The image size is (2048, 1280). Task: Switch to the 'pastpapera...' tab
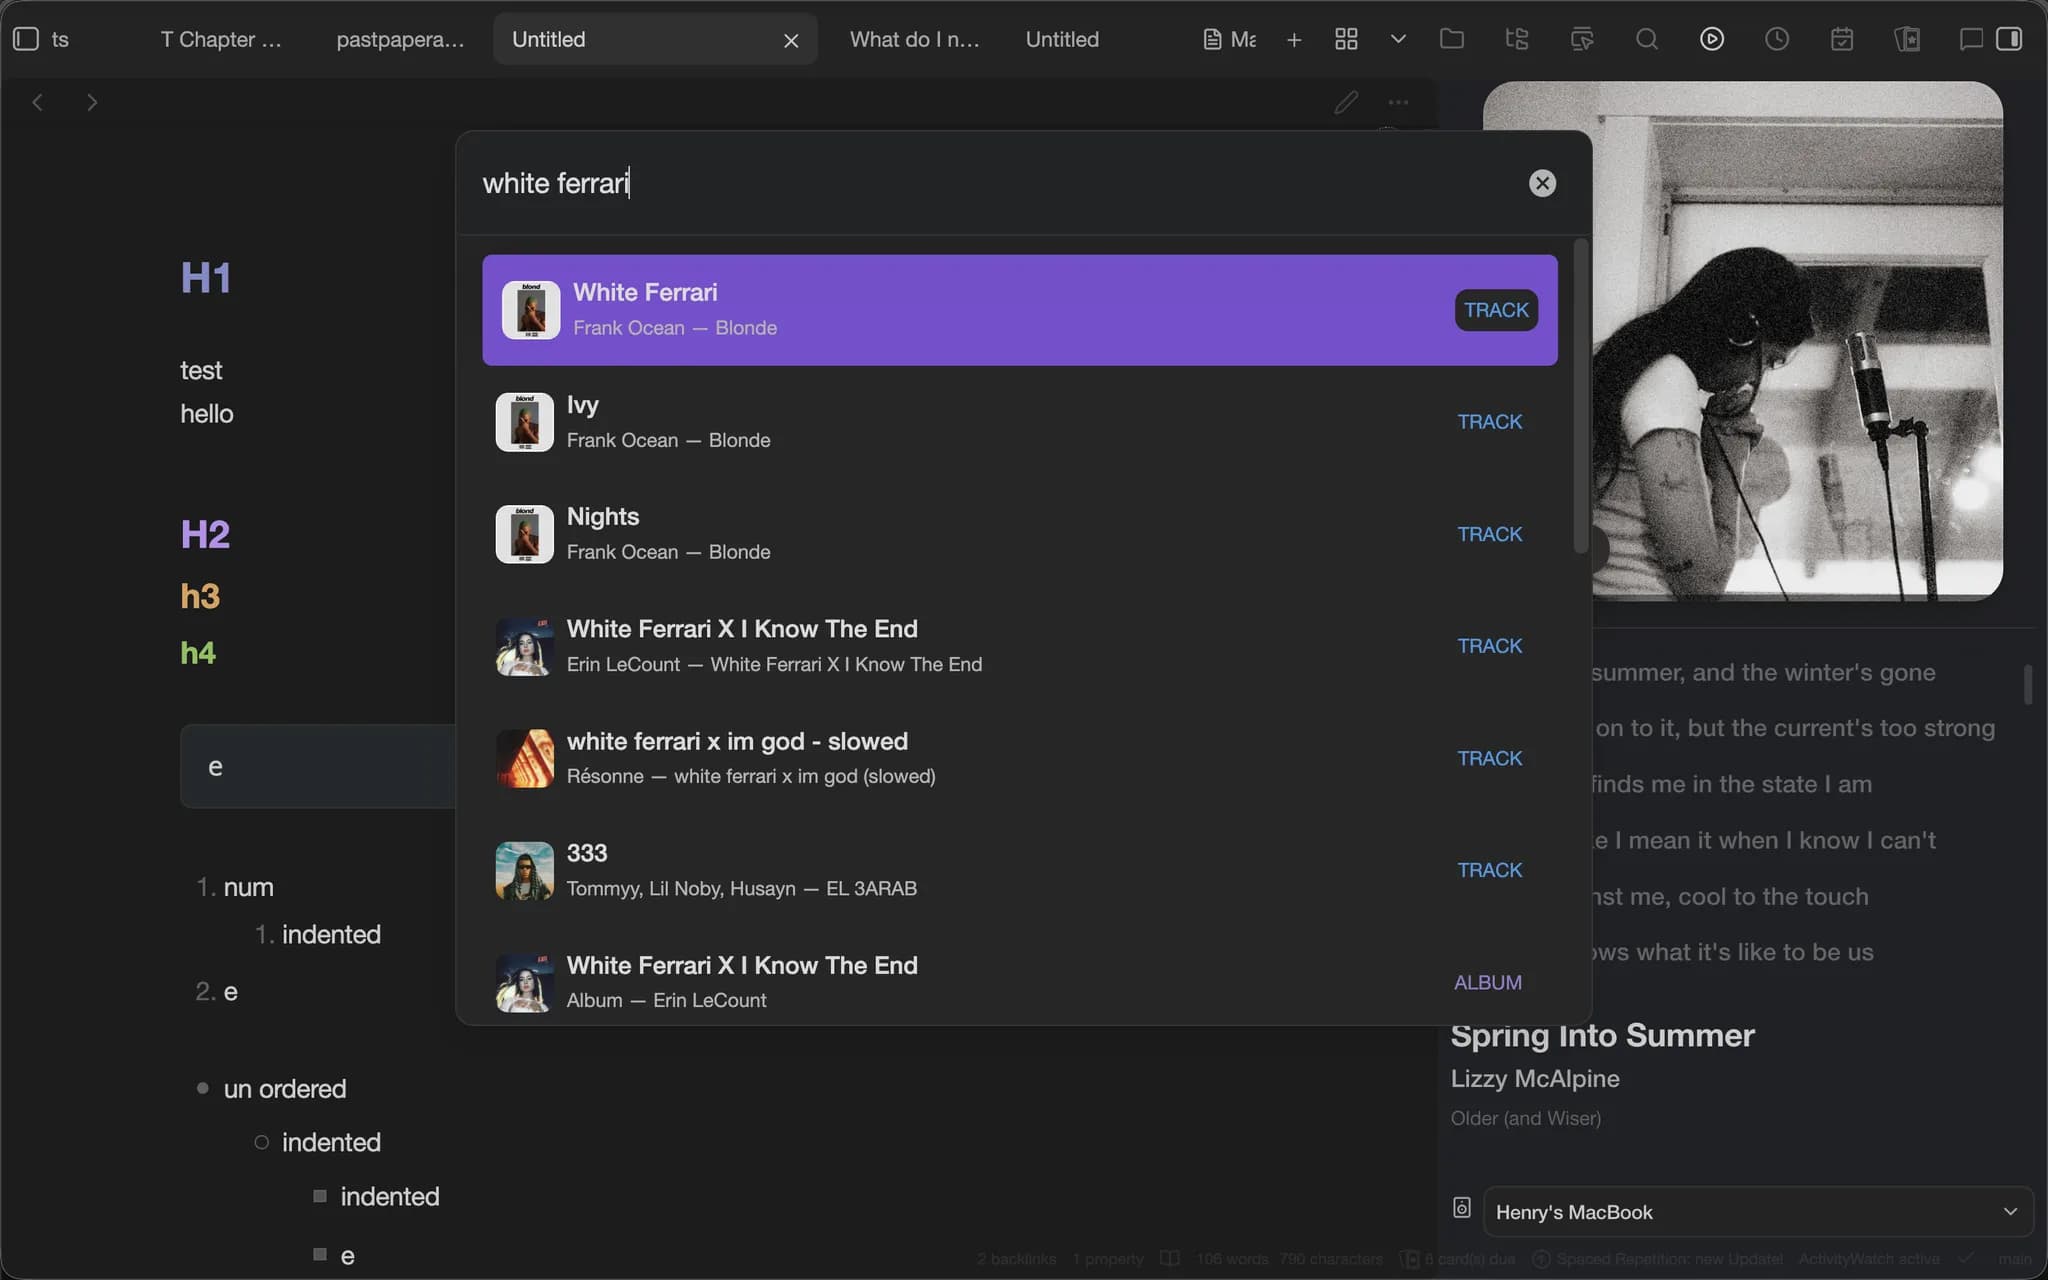[400, 39]
